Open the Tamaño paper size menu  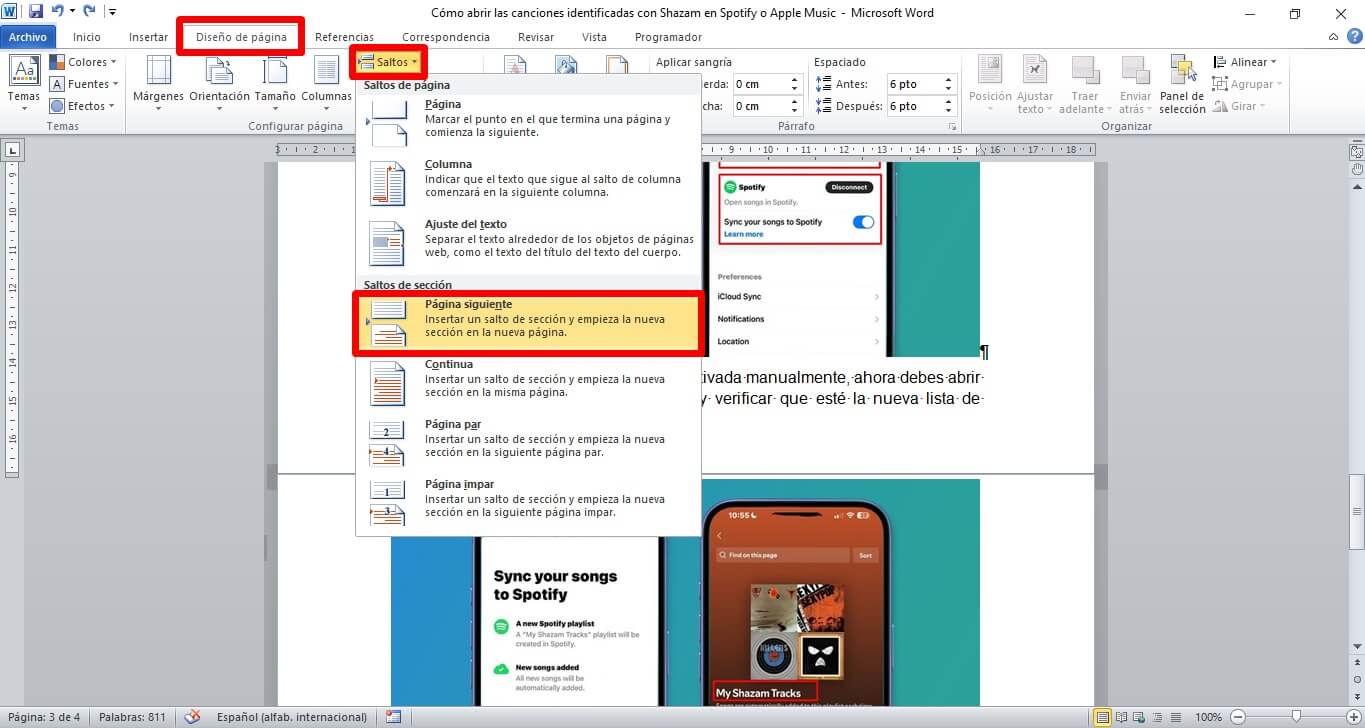tap(274, 84)
